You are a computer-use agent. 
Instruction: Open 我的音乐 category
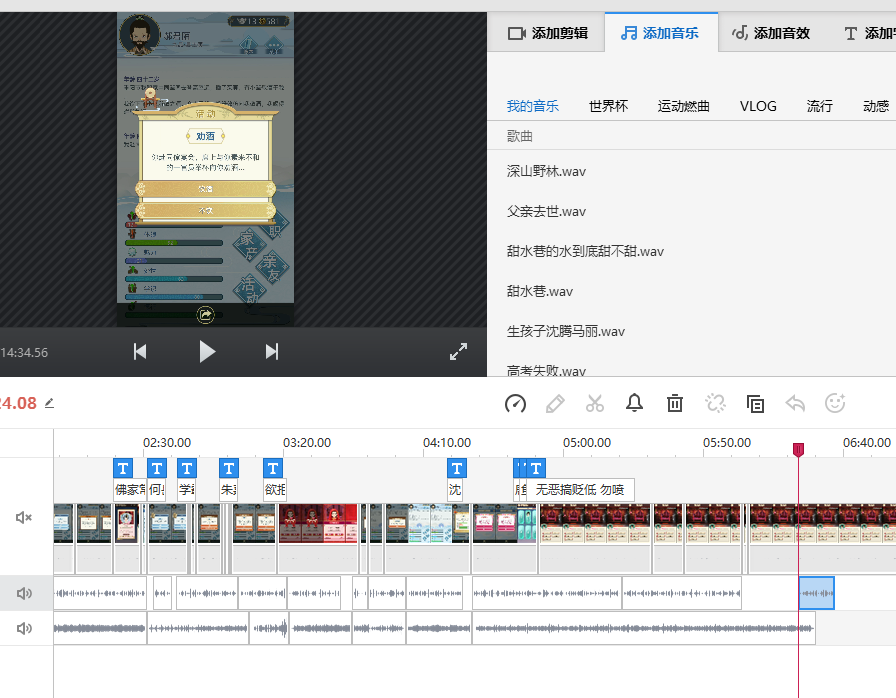click(x=533, y=106)
